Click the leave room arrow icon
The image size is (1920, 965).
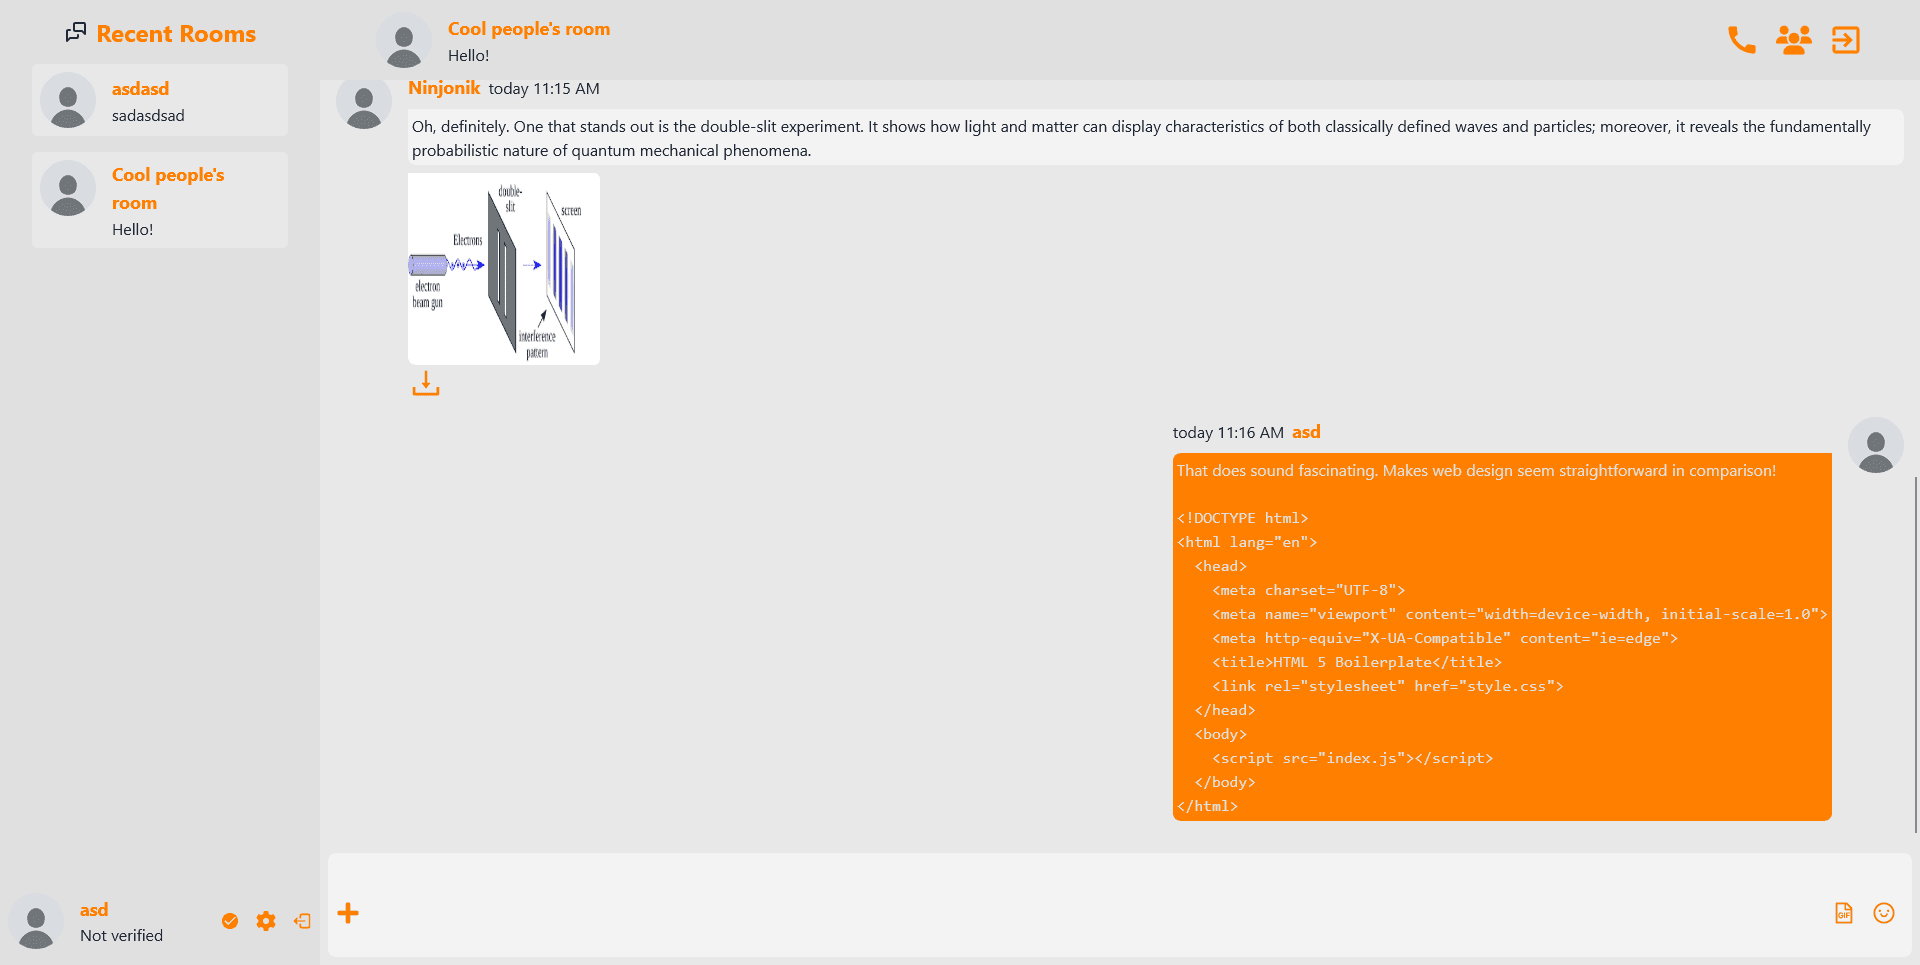click(x=1845, y=40)
